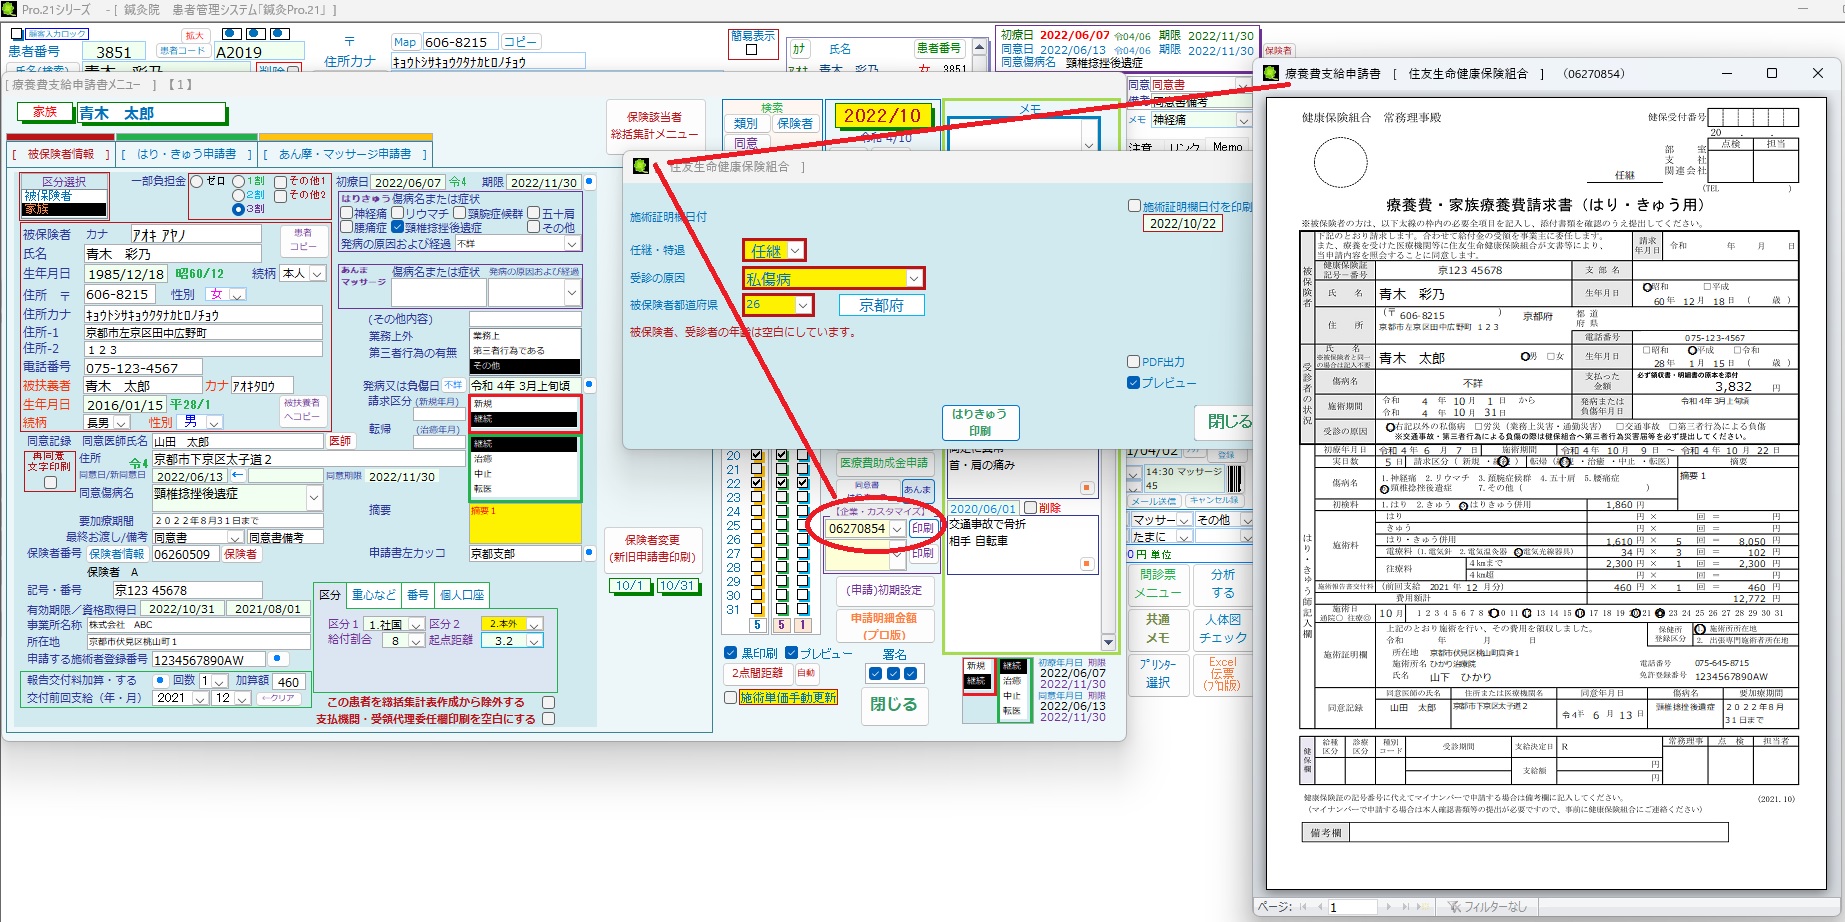Open the 給付割合 8 dropdown
Screen dimensions: 1845x922
(415, 641)
